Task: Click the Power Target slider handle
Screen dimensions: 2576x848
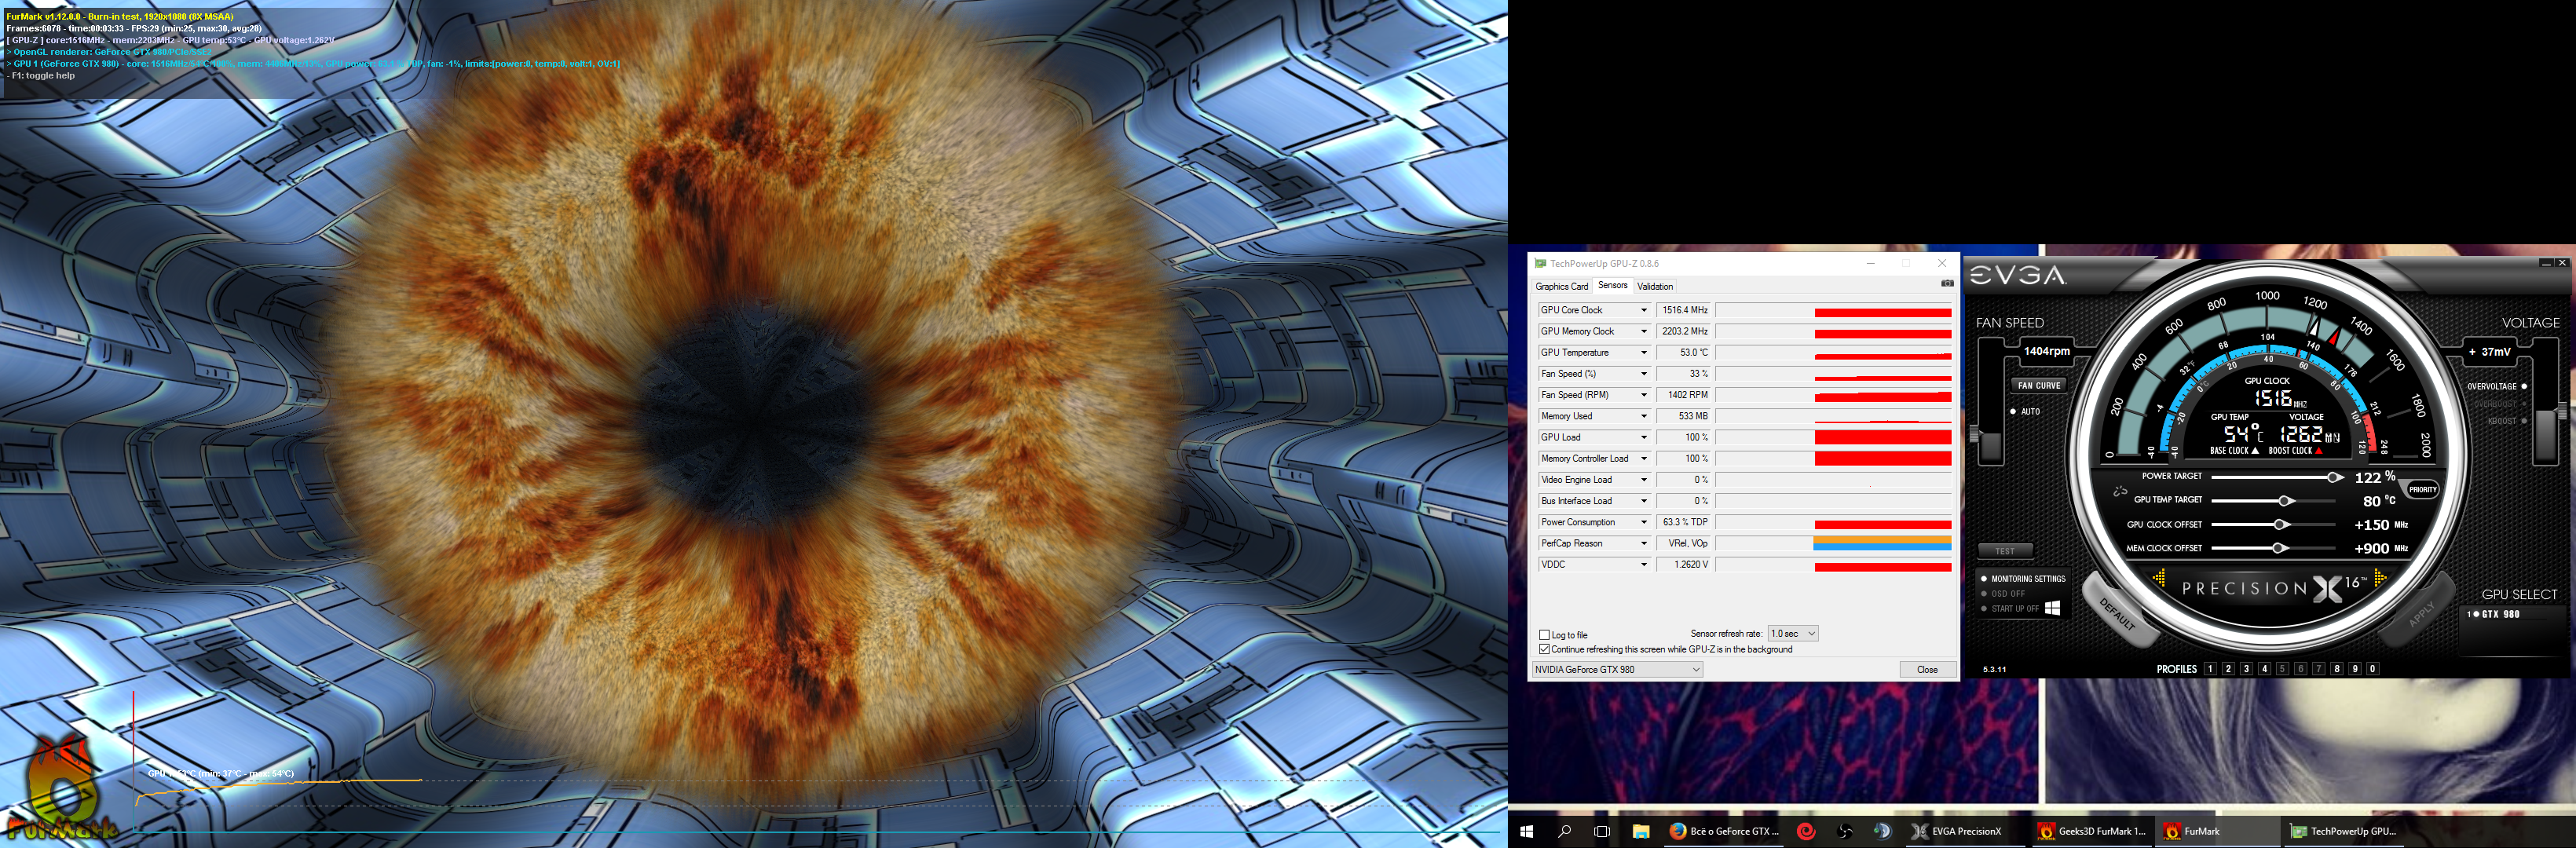Action: click(2333, 477)
